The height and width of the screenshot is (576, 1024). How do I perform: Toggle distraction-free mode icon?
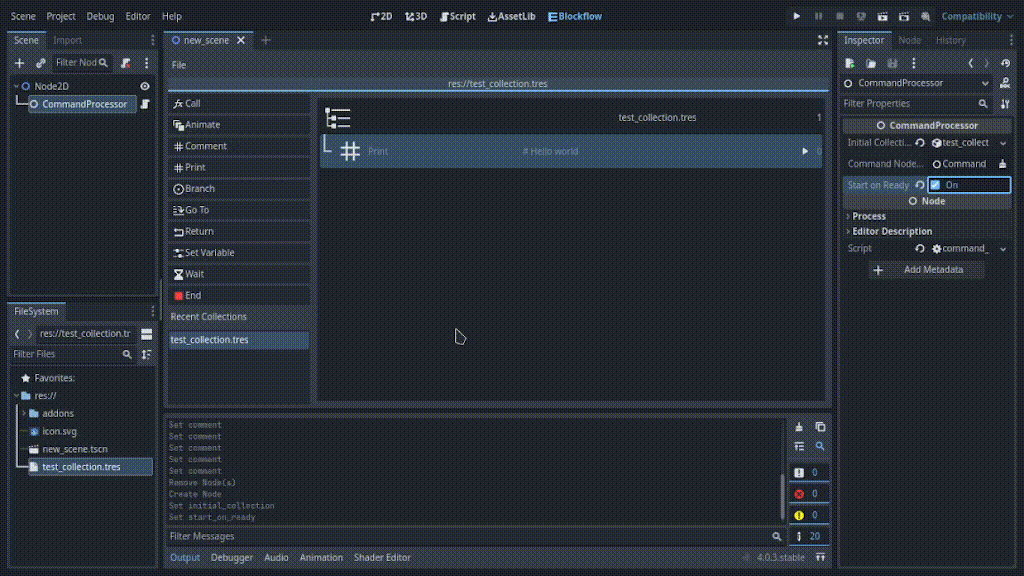[822, 40]
